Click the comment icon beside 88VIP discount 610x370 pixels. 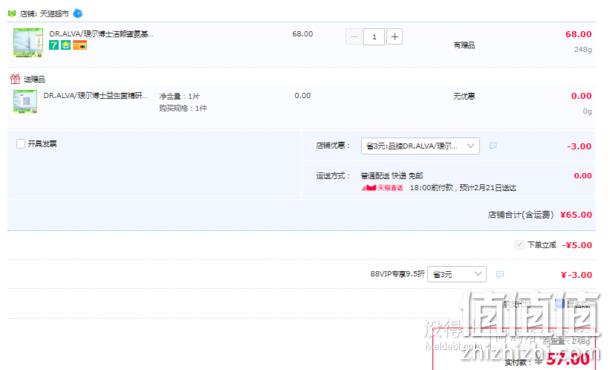coord(500,275)
